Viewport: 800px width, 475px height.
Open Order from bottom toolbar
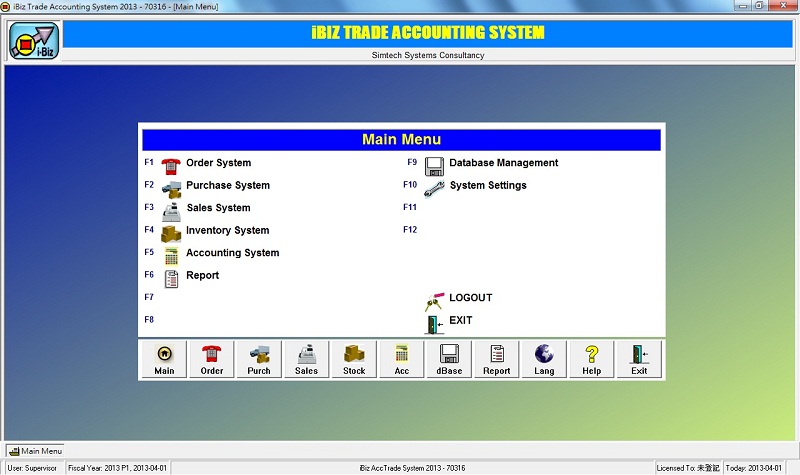[212, 359]
